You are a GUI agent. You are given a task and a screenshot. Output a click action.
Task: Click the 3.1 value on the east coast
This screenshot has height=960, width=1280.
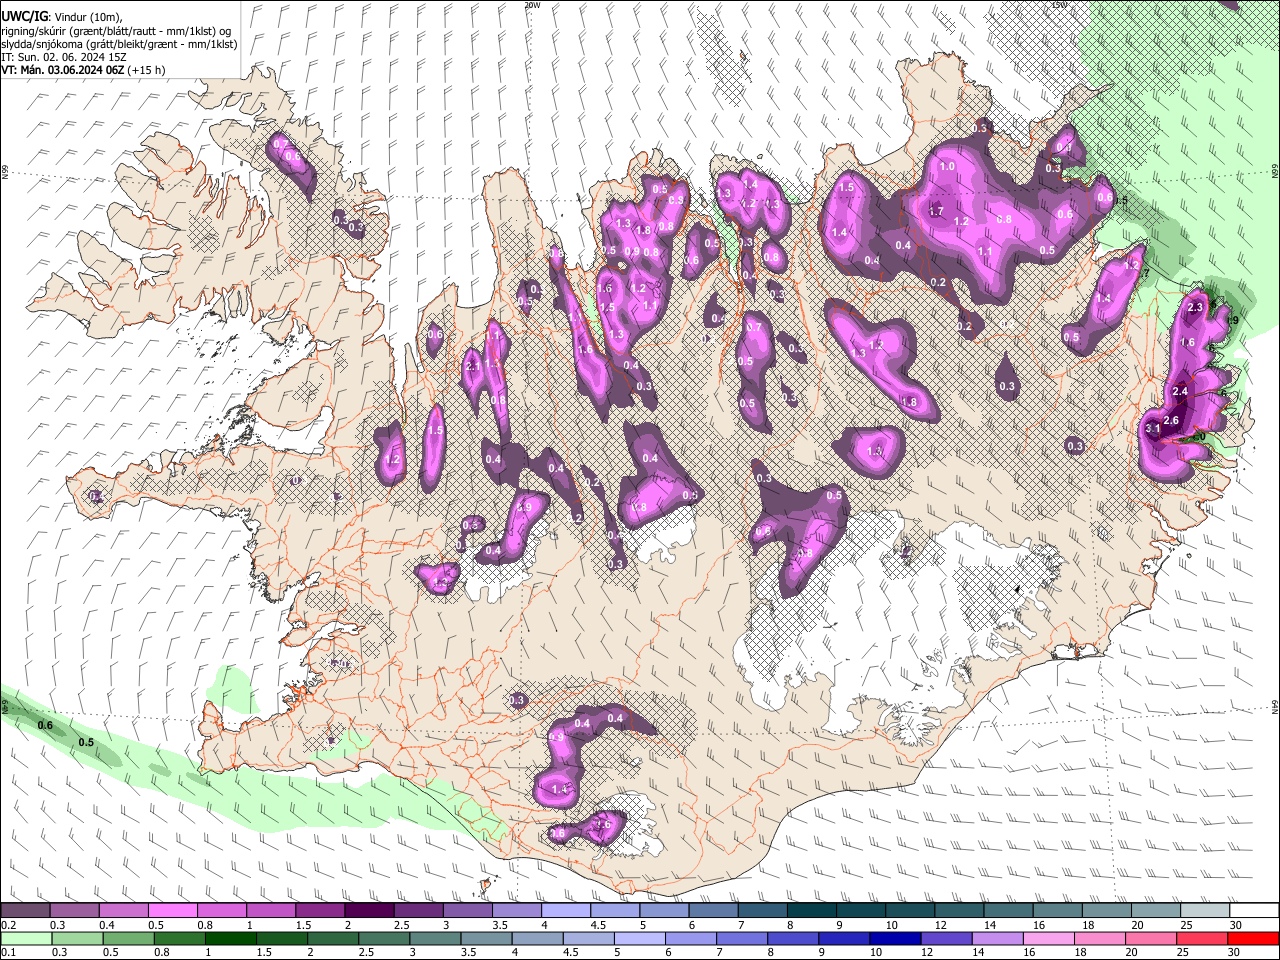coord(1152,429)
